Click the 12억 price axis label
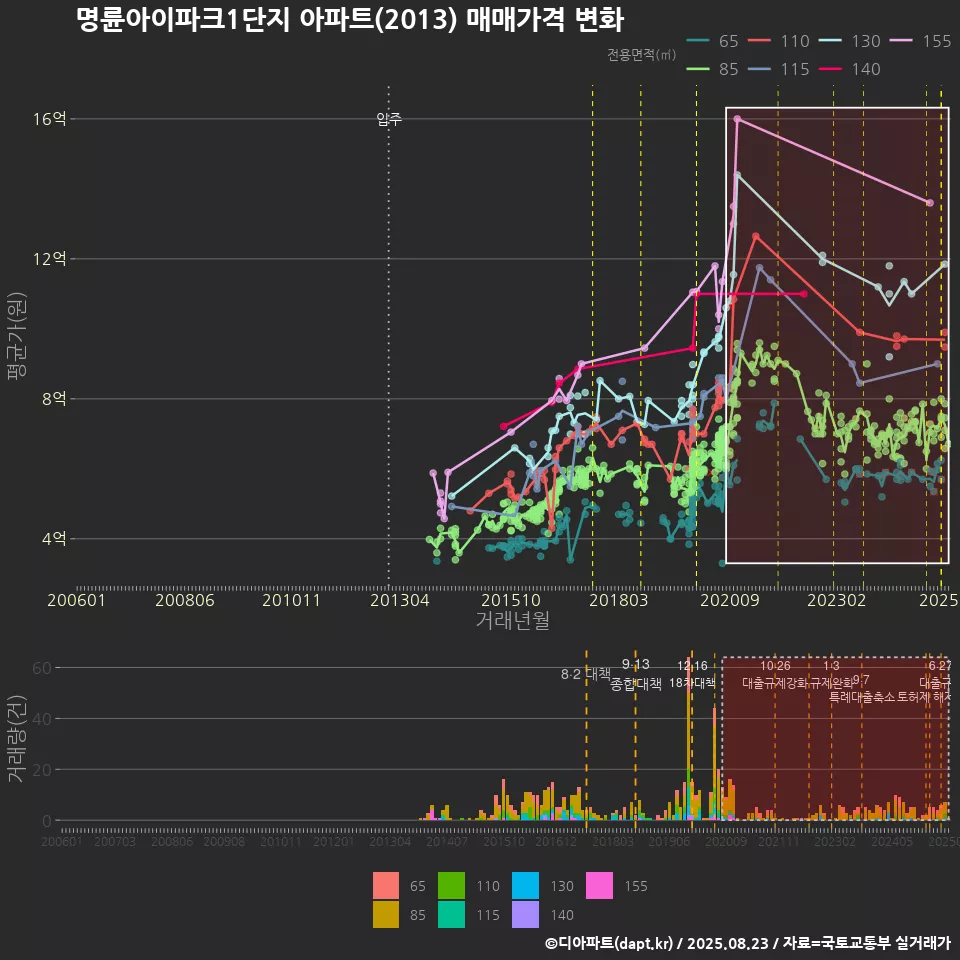Screen dimensions: 960x960 coord(50,258)
